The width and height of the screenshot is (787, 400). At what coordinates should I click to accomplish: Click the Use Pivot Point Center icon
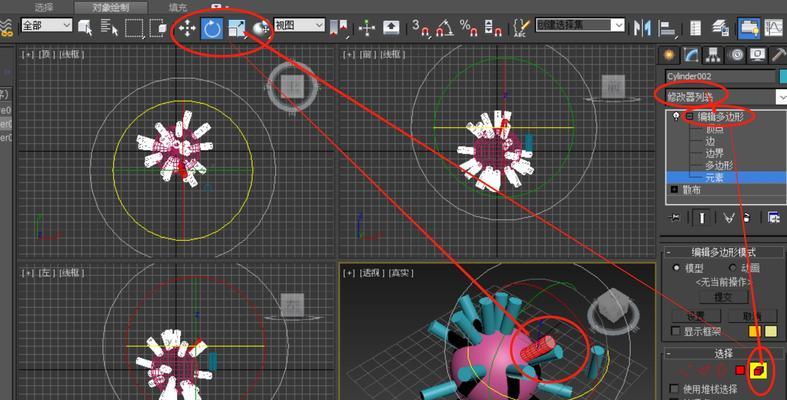(339, 28)
